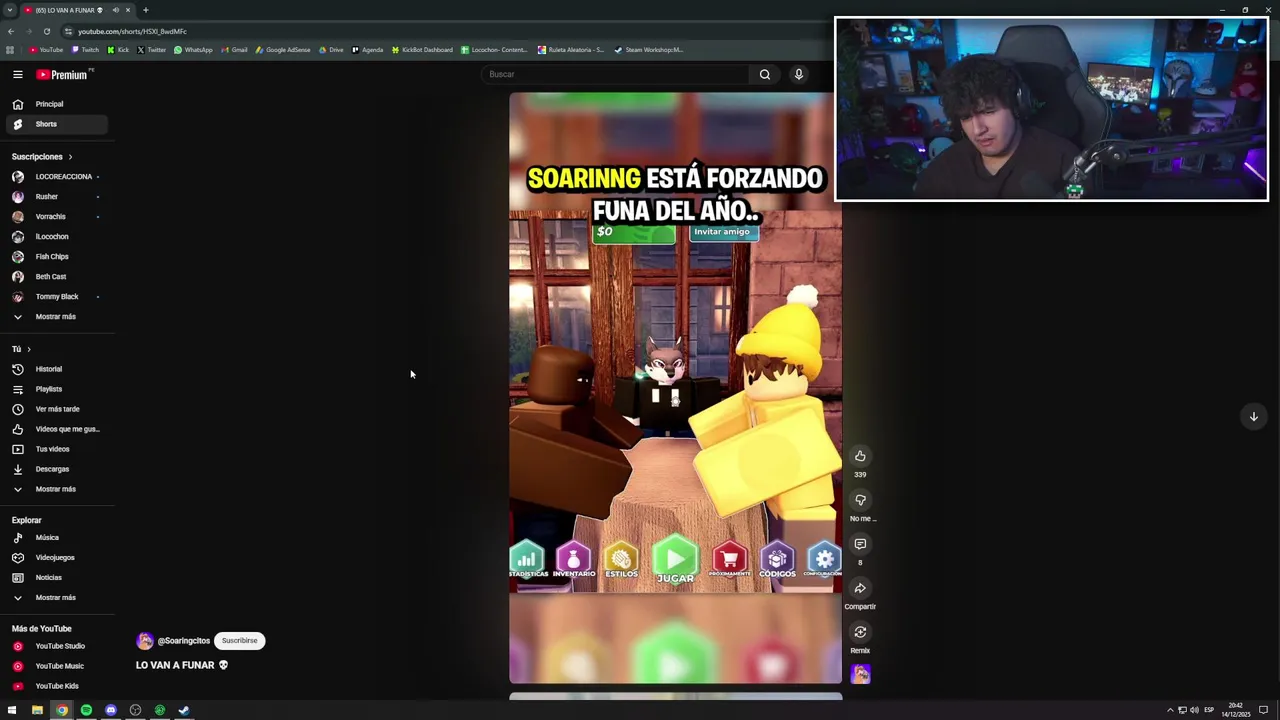Screen dimensions: 1280x720
Task: Open Descargas in the sidebar
Action: point(56,469)
